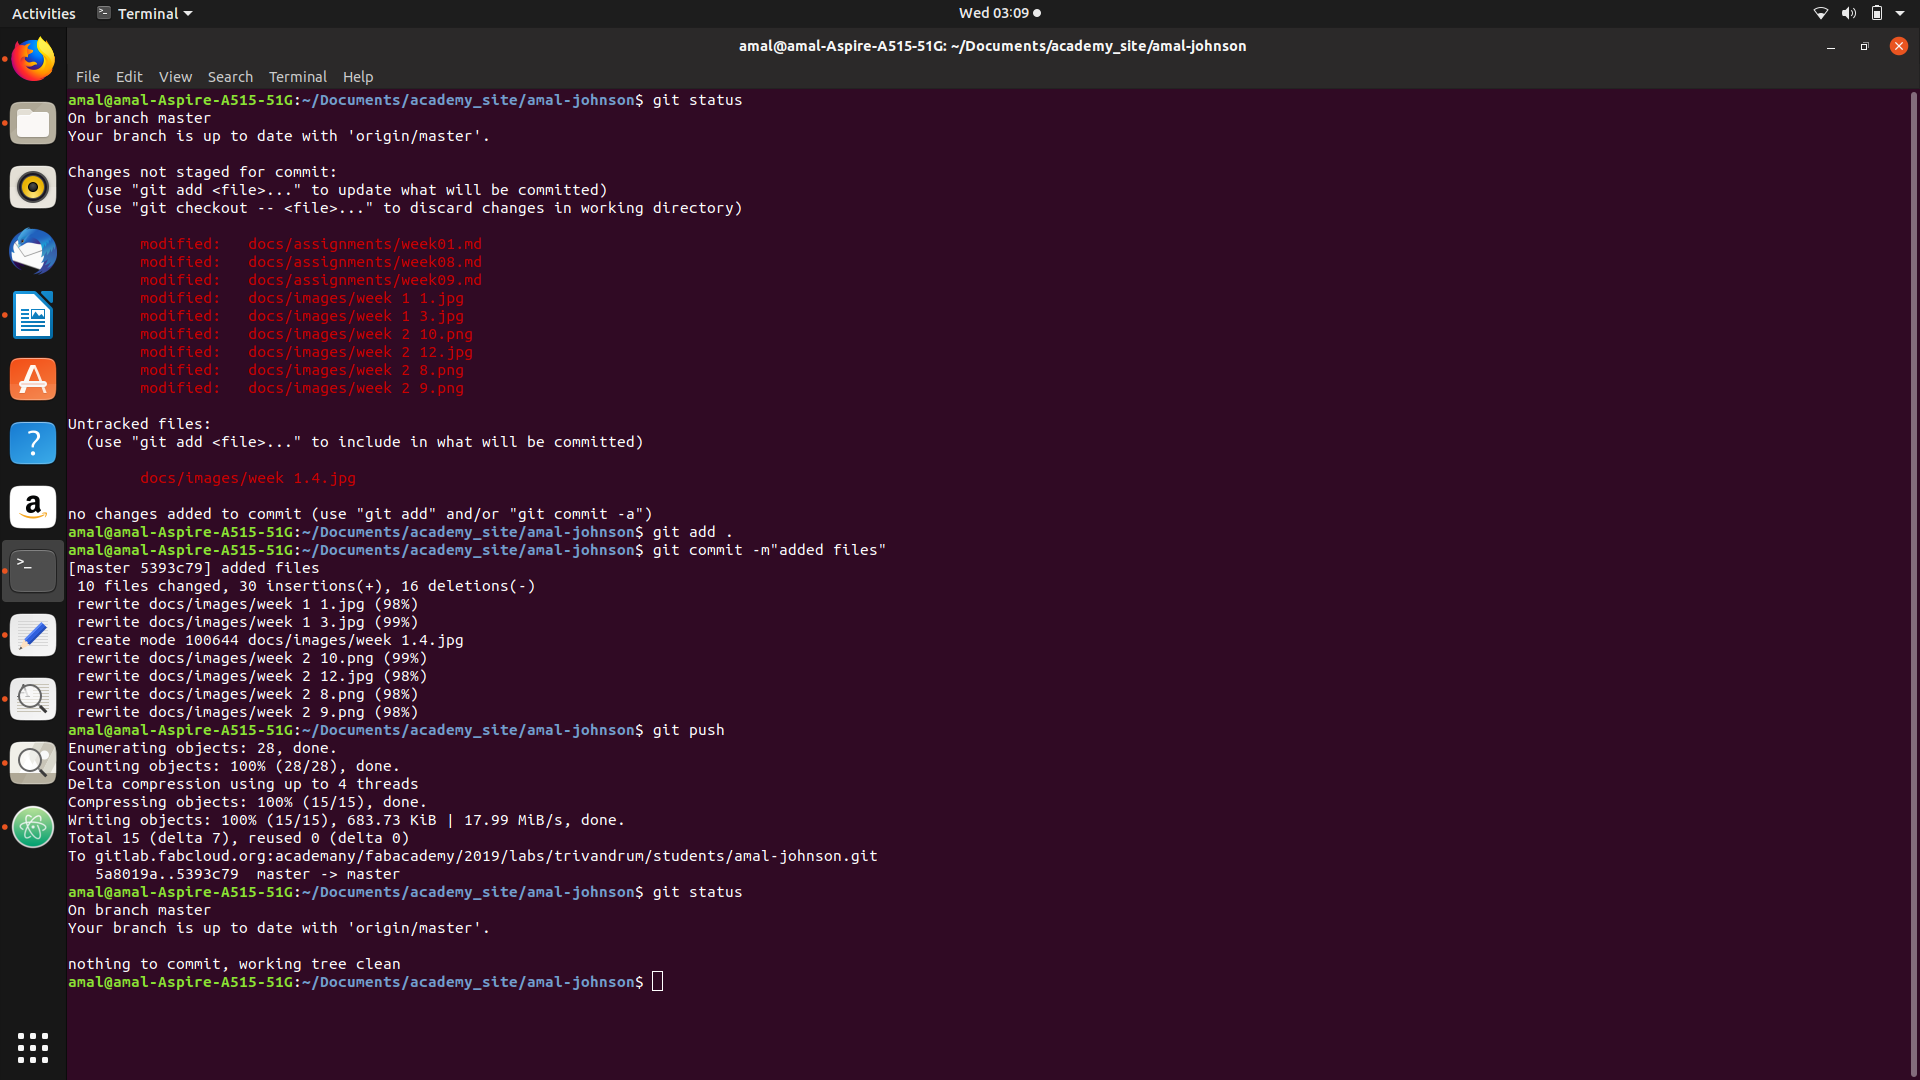
Task: Open the Help question mark icon
Action: pos(33,443)
